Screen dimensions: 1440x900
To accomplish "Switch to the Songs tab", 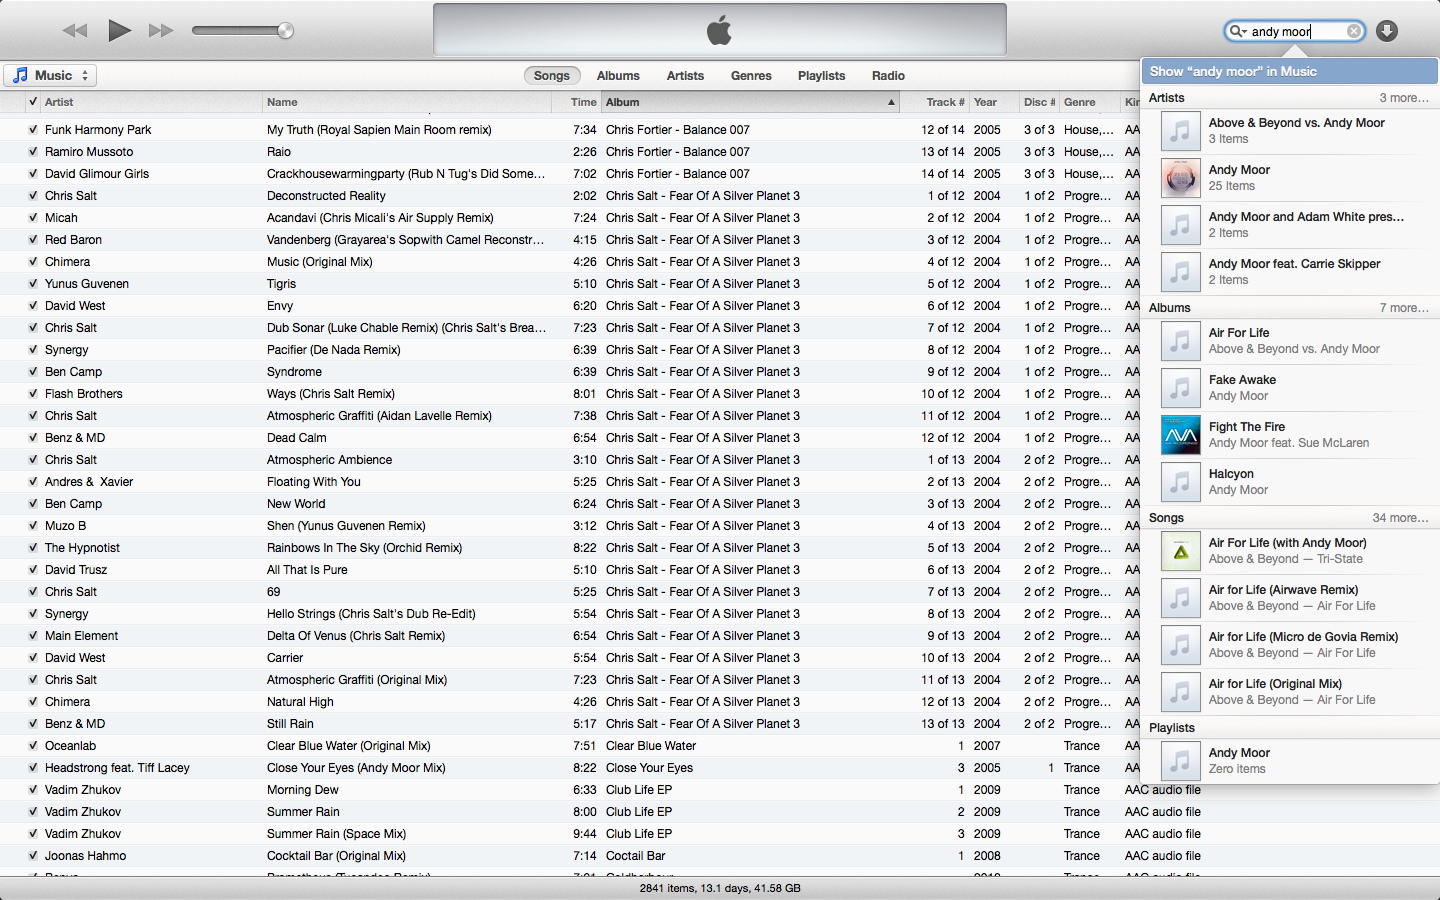I will (x=551, y=76).
